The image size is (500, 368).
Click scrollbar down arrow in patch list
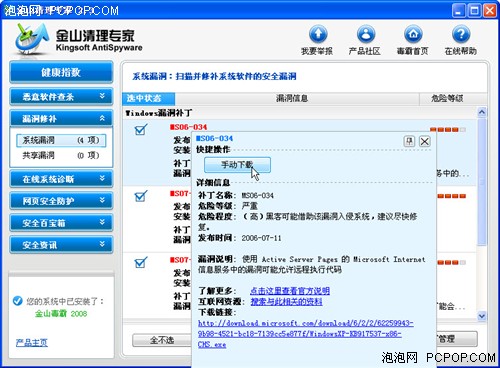pyautogui.click(x=482, y=315)
